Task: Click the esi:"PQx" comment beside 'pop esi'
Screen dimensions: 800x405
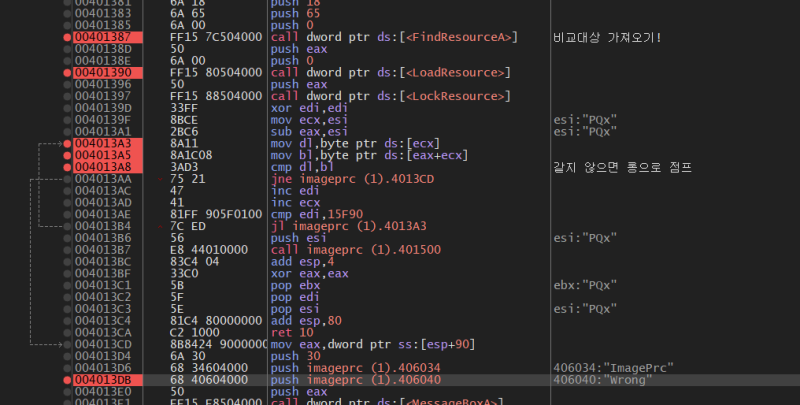Action: [x=585, y=309]
